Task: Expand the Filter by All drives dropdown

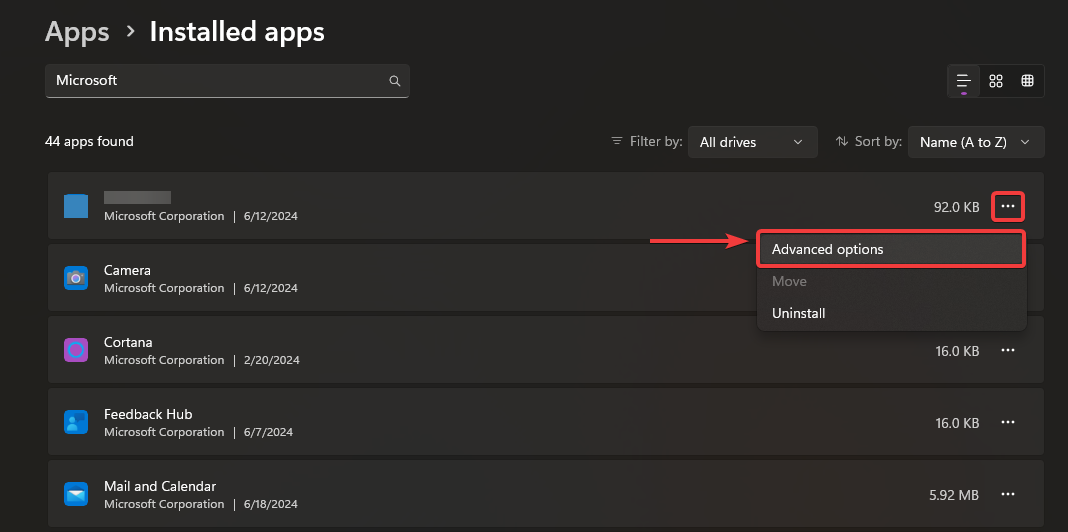Action: (752, 142)
